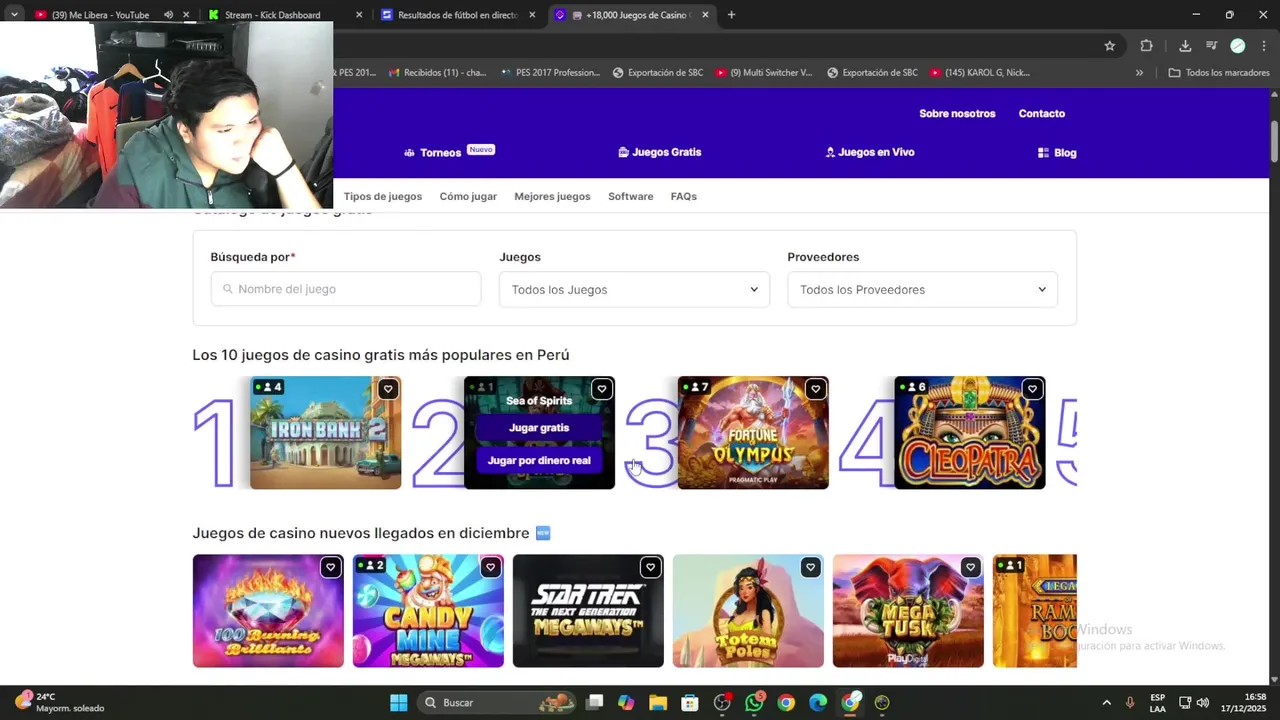
Task: Open the Windows Start button
Action: pyautogui.click(x=398, y=702)
